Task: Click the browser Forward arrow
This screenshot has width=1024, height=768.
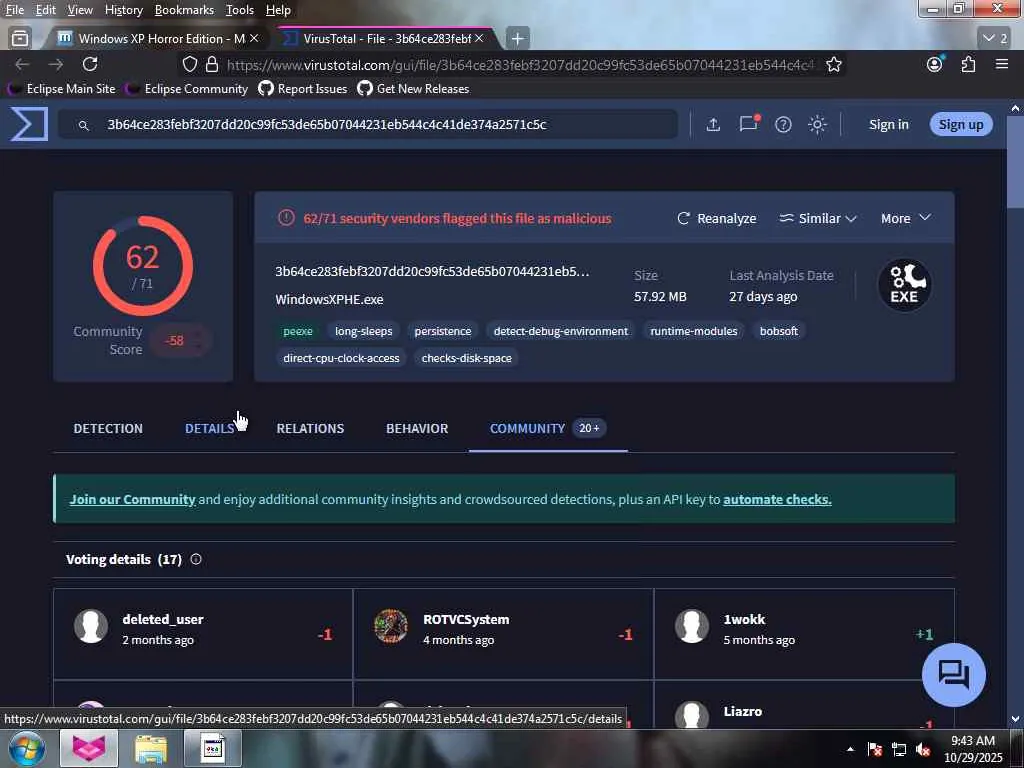Action: (56, 64)
